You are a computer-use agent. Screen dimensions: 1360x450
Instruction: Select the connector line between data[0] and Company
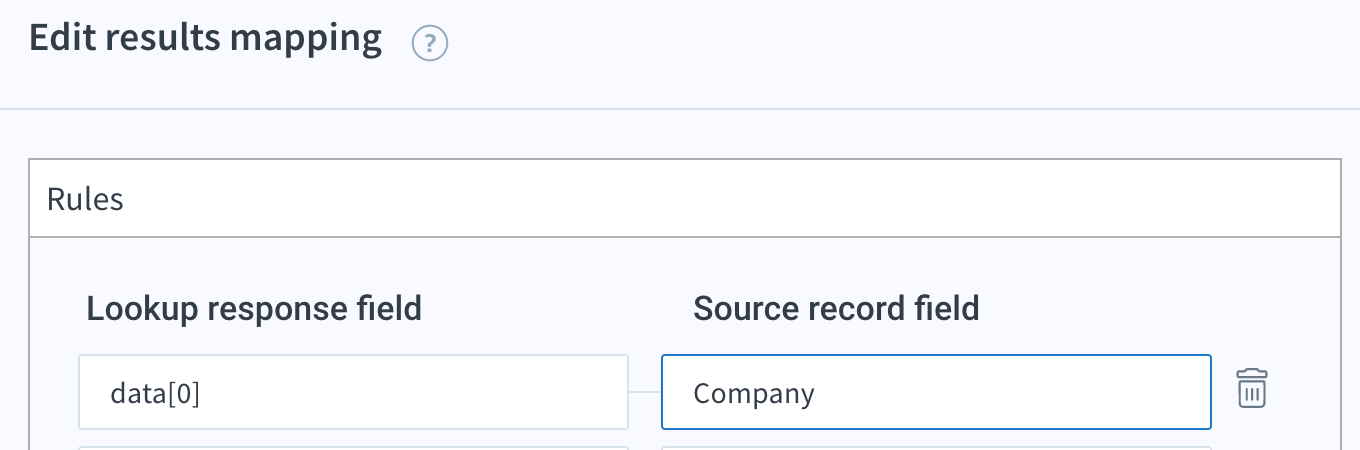645,392
